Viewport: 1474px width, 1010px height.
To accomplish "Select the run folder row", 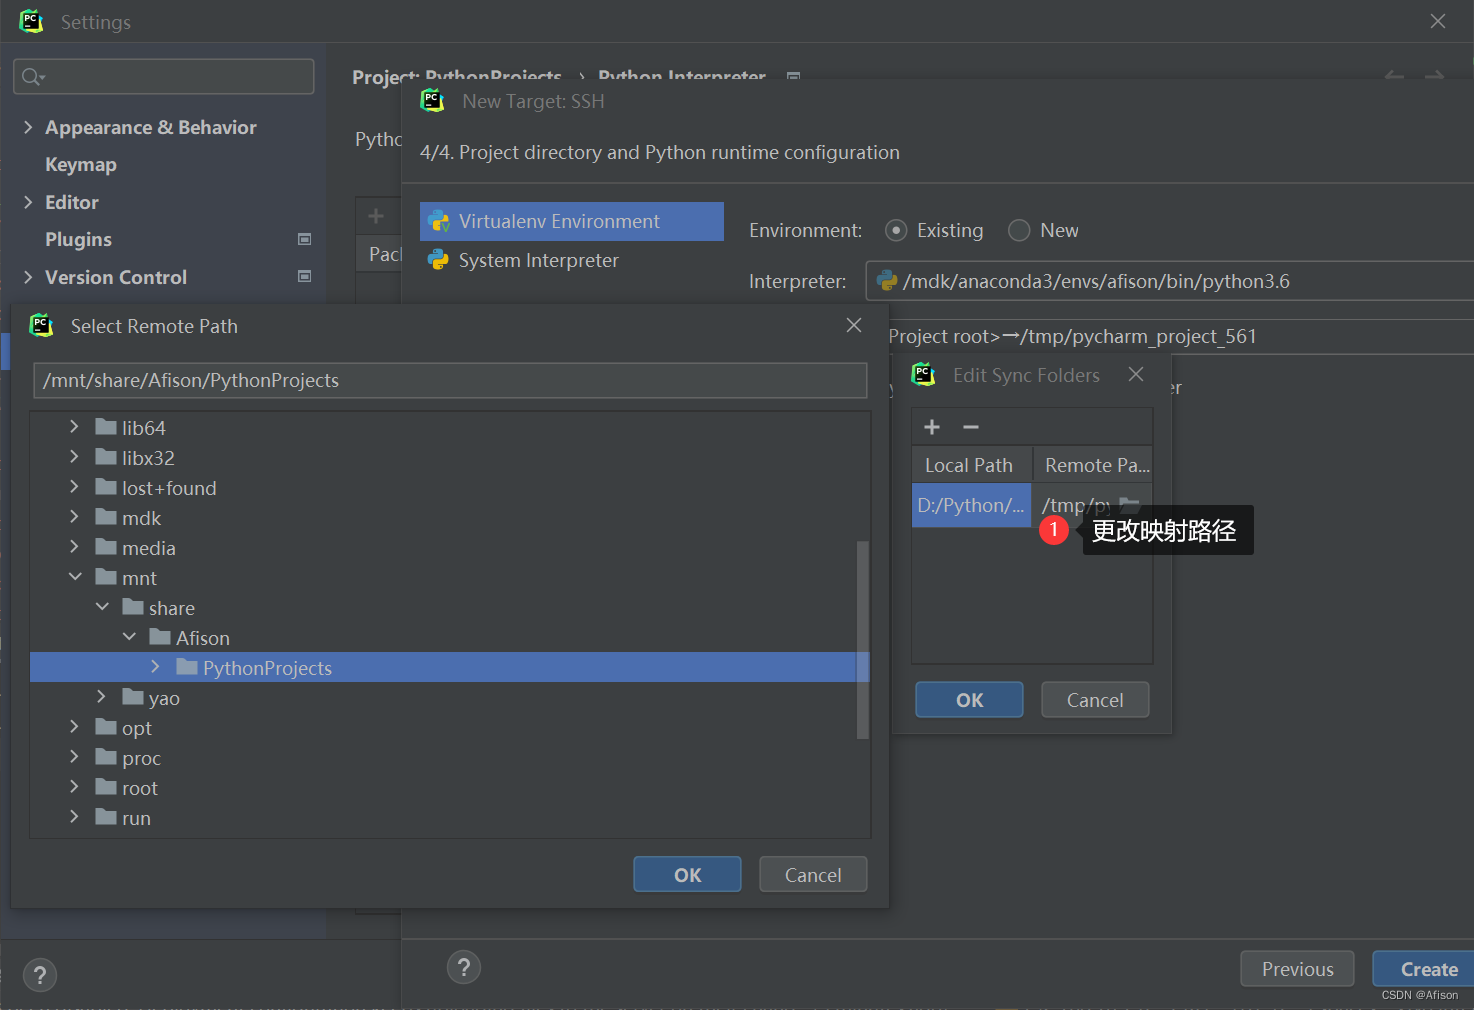I will click(450, 817).
